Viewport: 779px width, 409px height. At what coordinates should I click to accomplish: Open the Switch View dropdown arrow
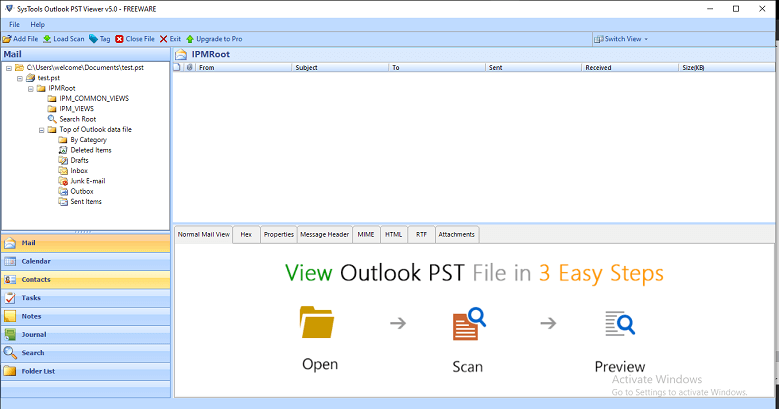coord(646,39)
